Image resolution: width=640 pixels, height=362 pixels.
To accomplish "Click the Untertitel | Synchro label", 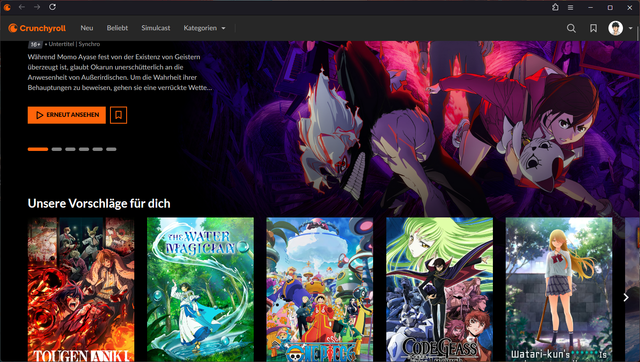I will [74, 44].
